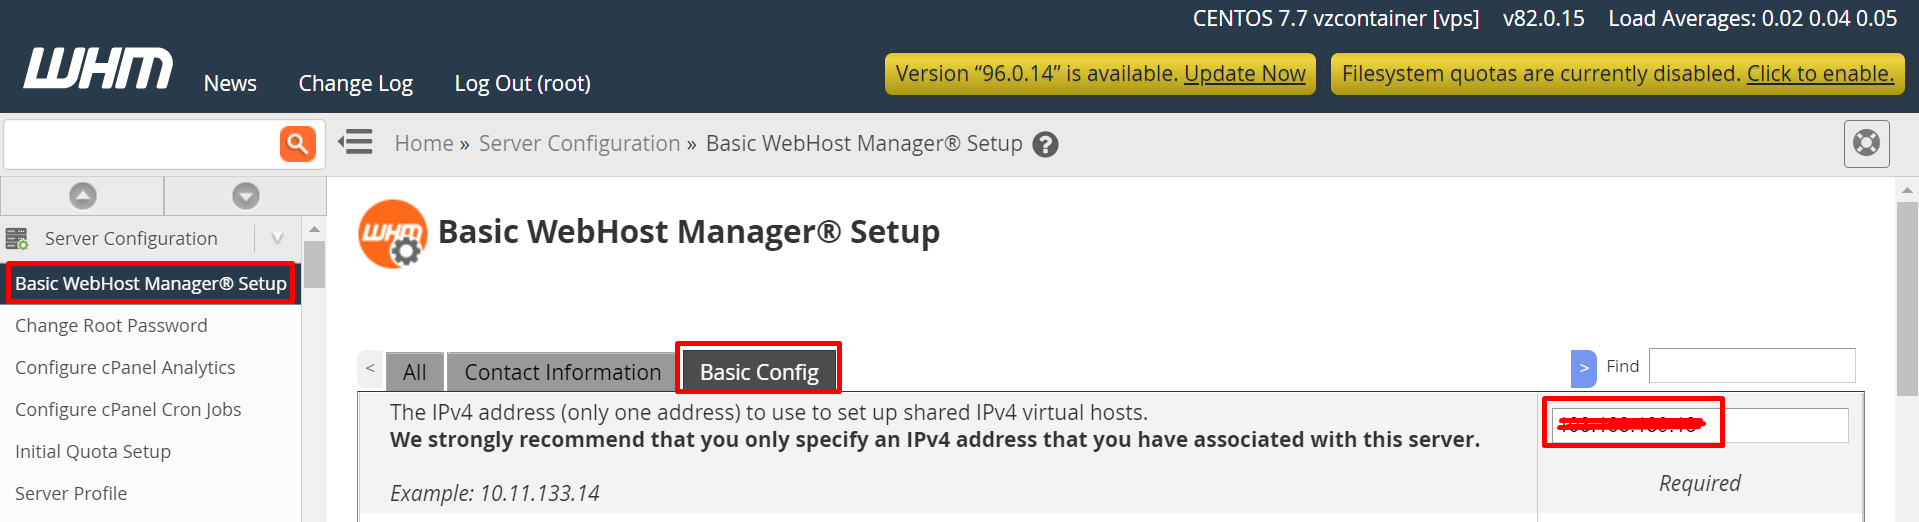
Task: Click to enable filesystem quotas link
Action: click(1820, 74)
